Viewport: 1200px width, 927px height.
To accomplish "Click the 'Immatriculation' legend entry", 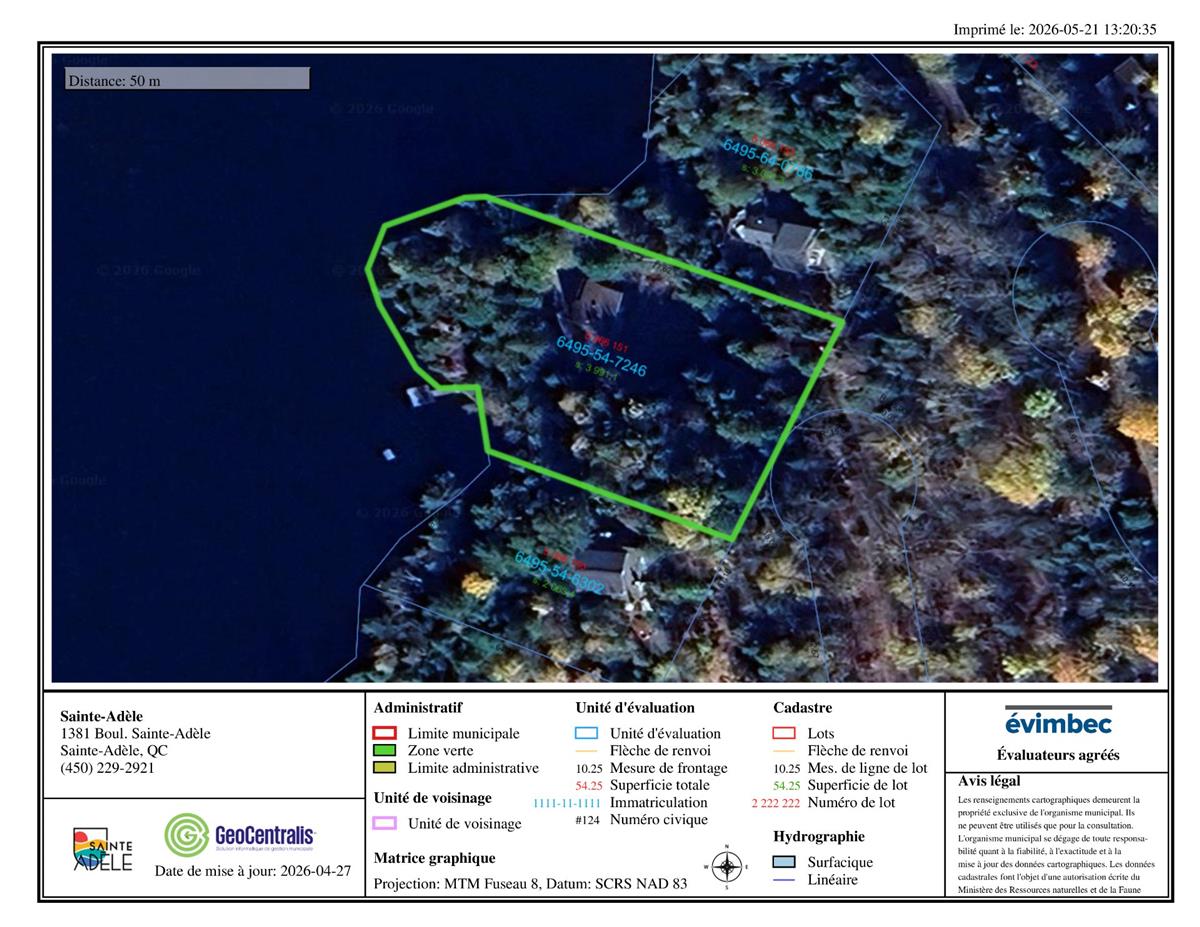I will coord(658,802).
